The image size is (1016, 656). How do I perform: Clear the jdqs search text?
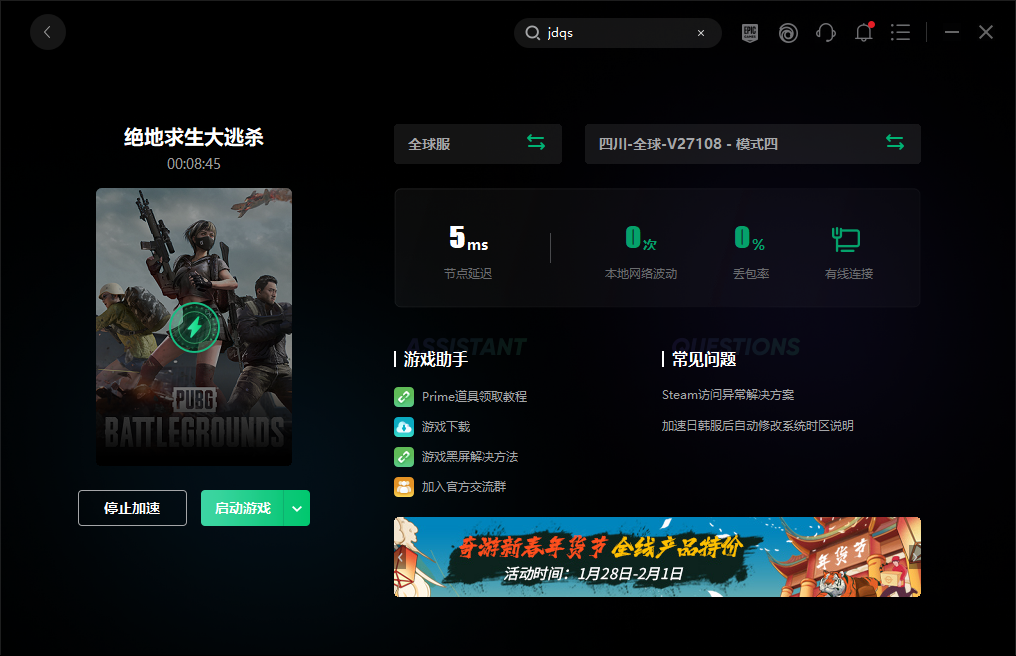click(x=700, y=33)
